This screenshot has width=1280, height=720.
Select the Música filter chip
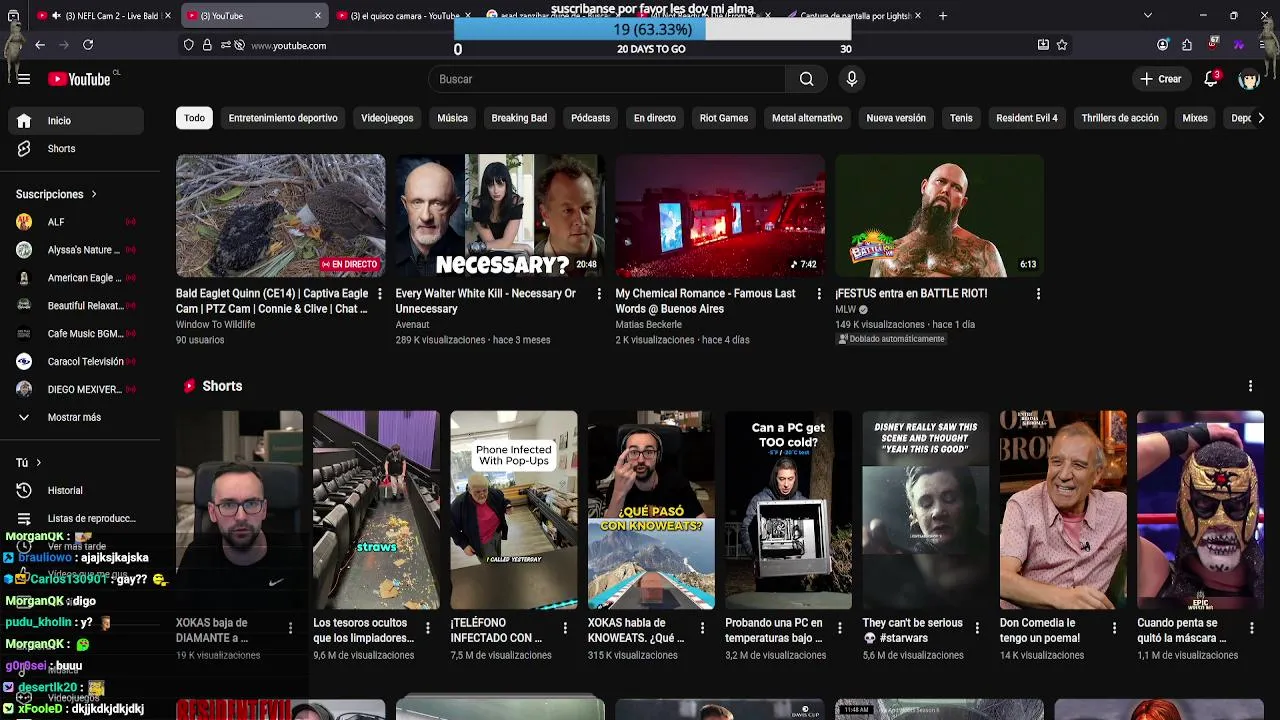(x=452, y=118)
